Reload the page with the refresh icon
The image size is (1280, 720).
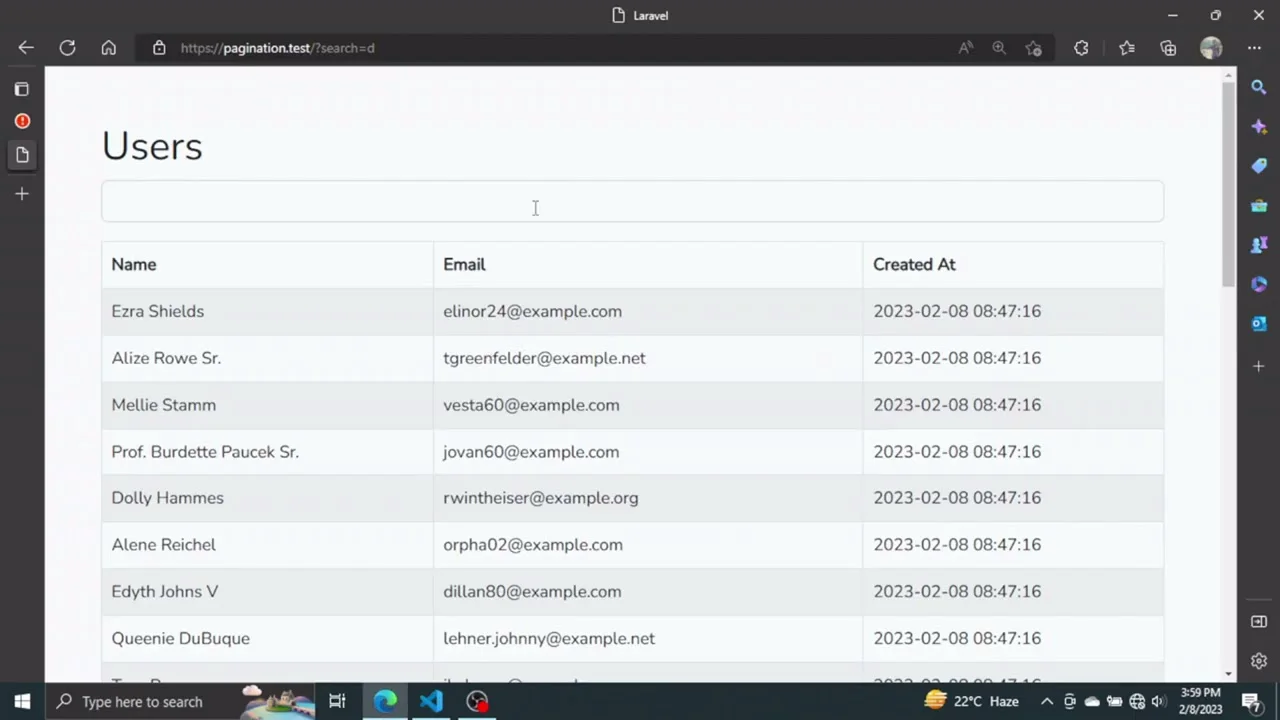67,48
